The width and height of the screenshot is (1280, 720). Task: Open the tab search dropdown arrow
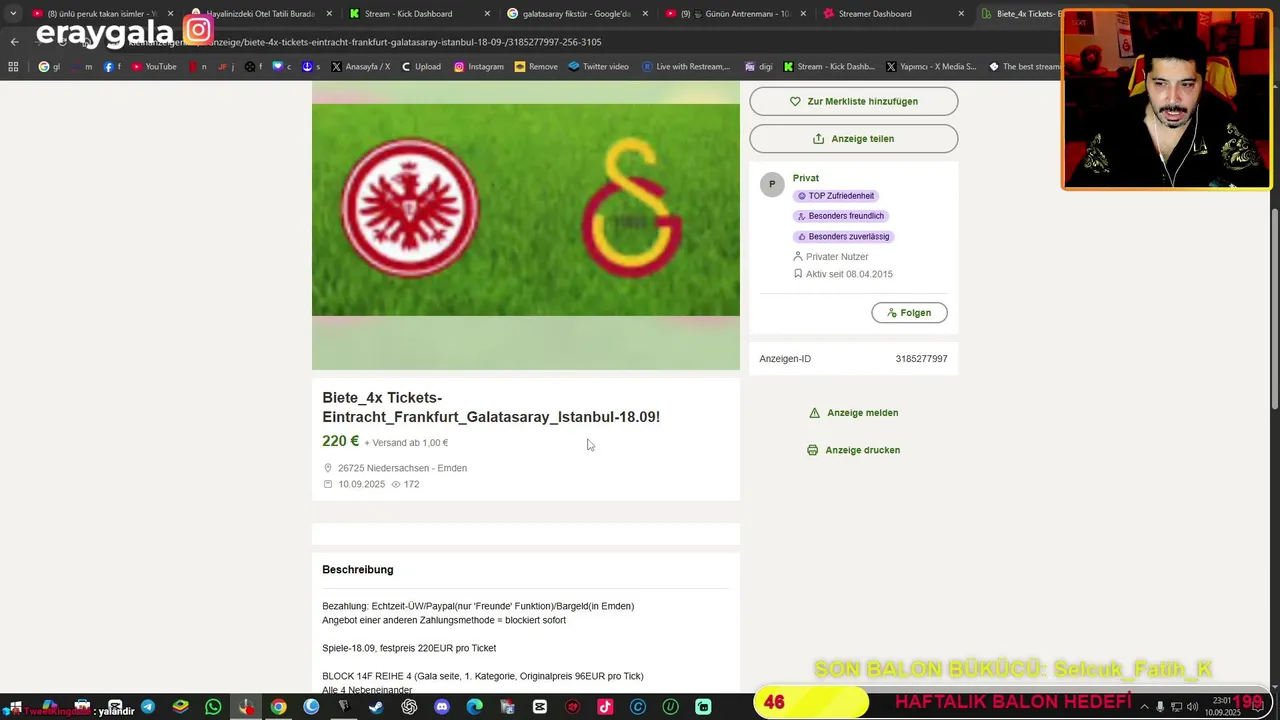13,14
